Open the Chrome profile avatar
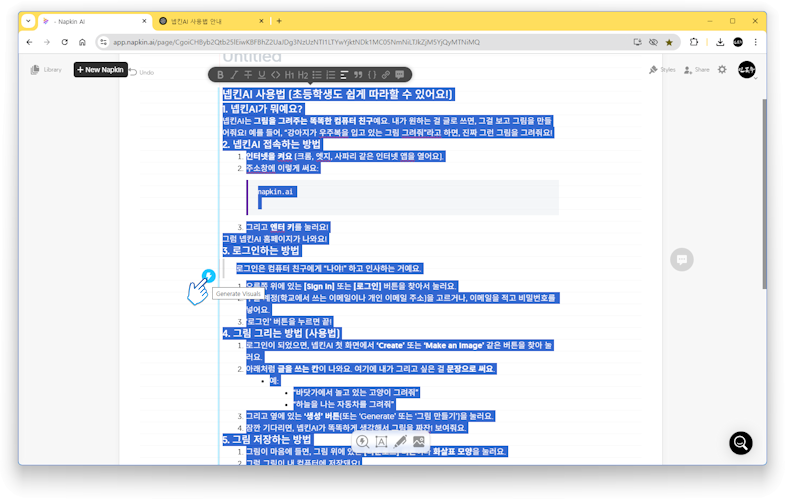This screenshot has width=785, height=499. [738, 42]
